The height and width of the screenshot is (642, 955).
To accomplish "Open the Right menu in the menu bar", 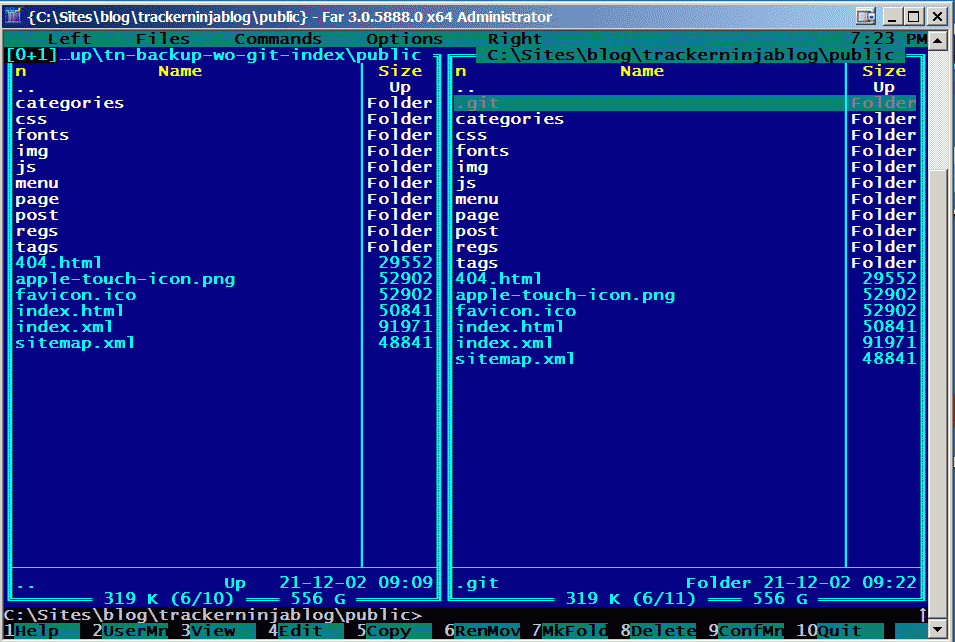I will pos(515,39).
